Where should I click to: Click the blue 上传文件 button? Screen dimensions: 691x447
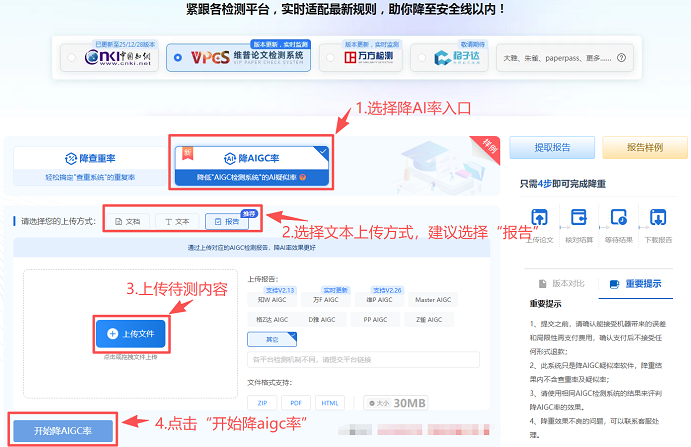[x=131, y=331]
